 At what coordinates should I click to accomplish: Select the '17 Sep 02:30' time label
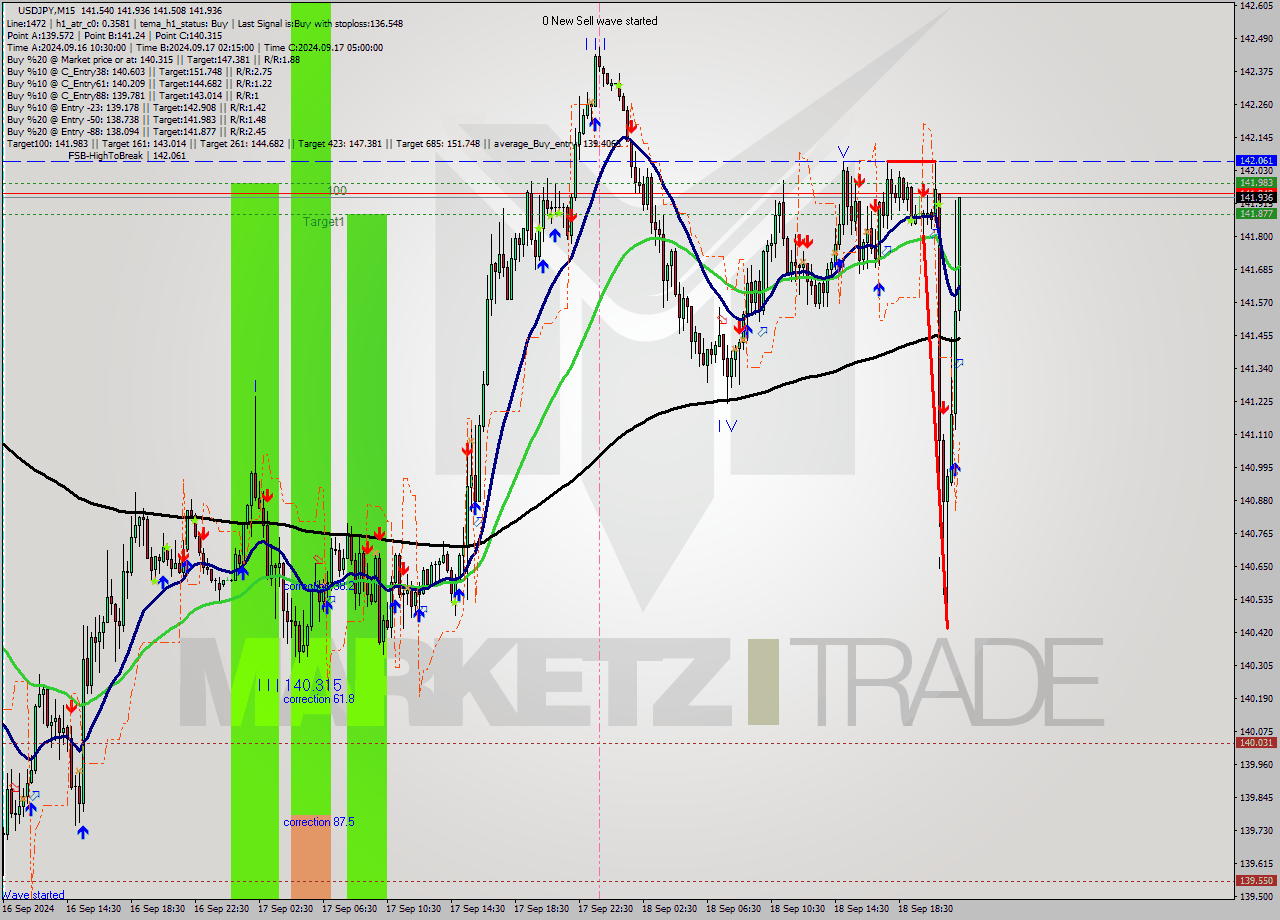point(286,909)
